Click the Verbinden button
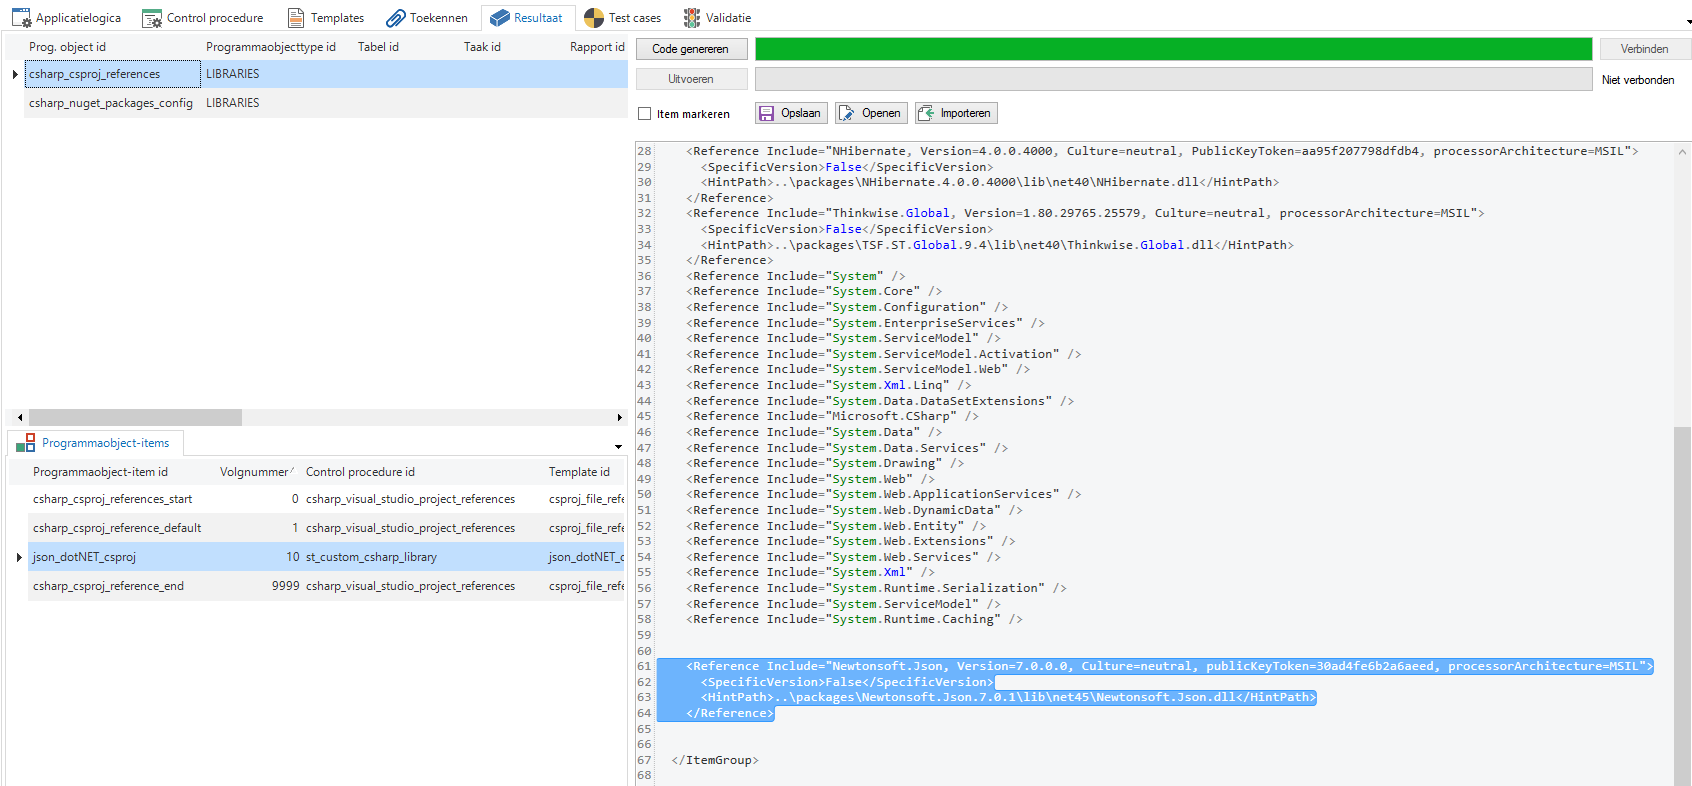The image size is (1692, 786). tap(1644, 49)
